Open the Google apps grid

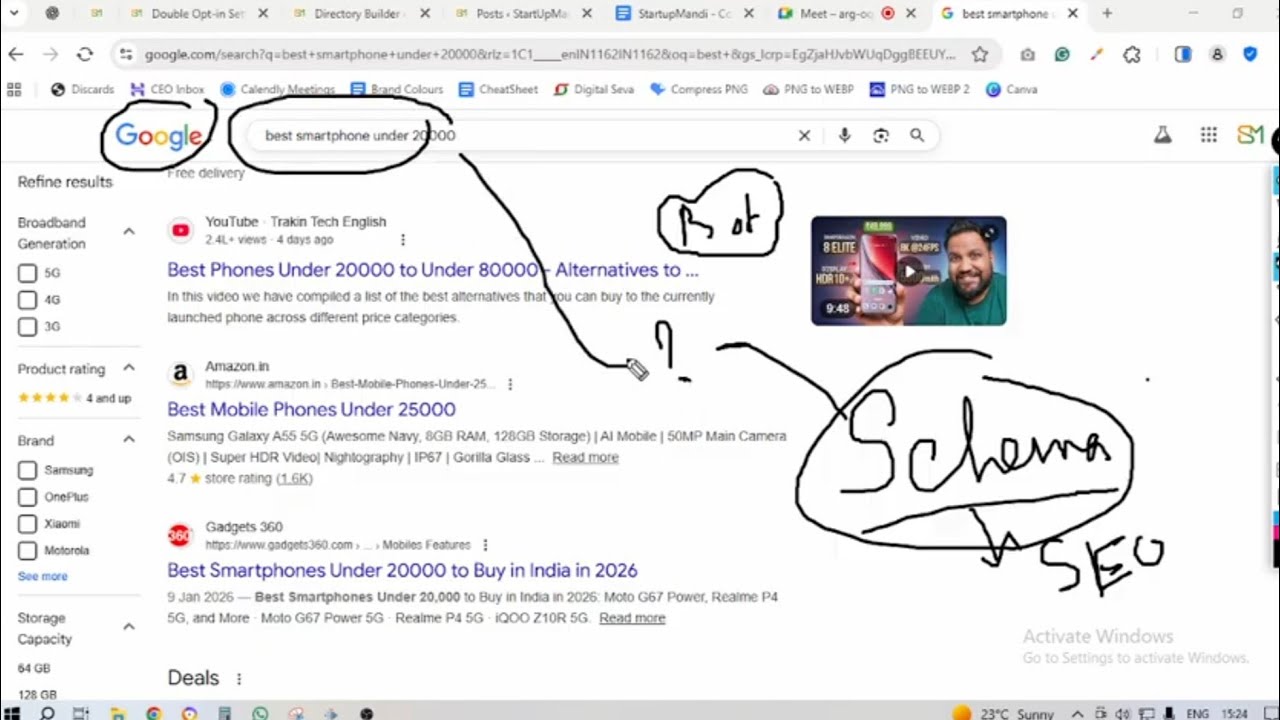tap(1209, 135)
